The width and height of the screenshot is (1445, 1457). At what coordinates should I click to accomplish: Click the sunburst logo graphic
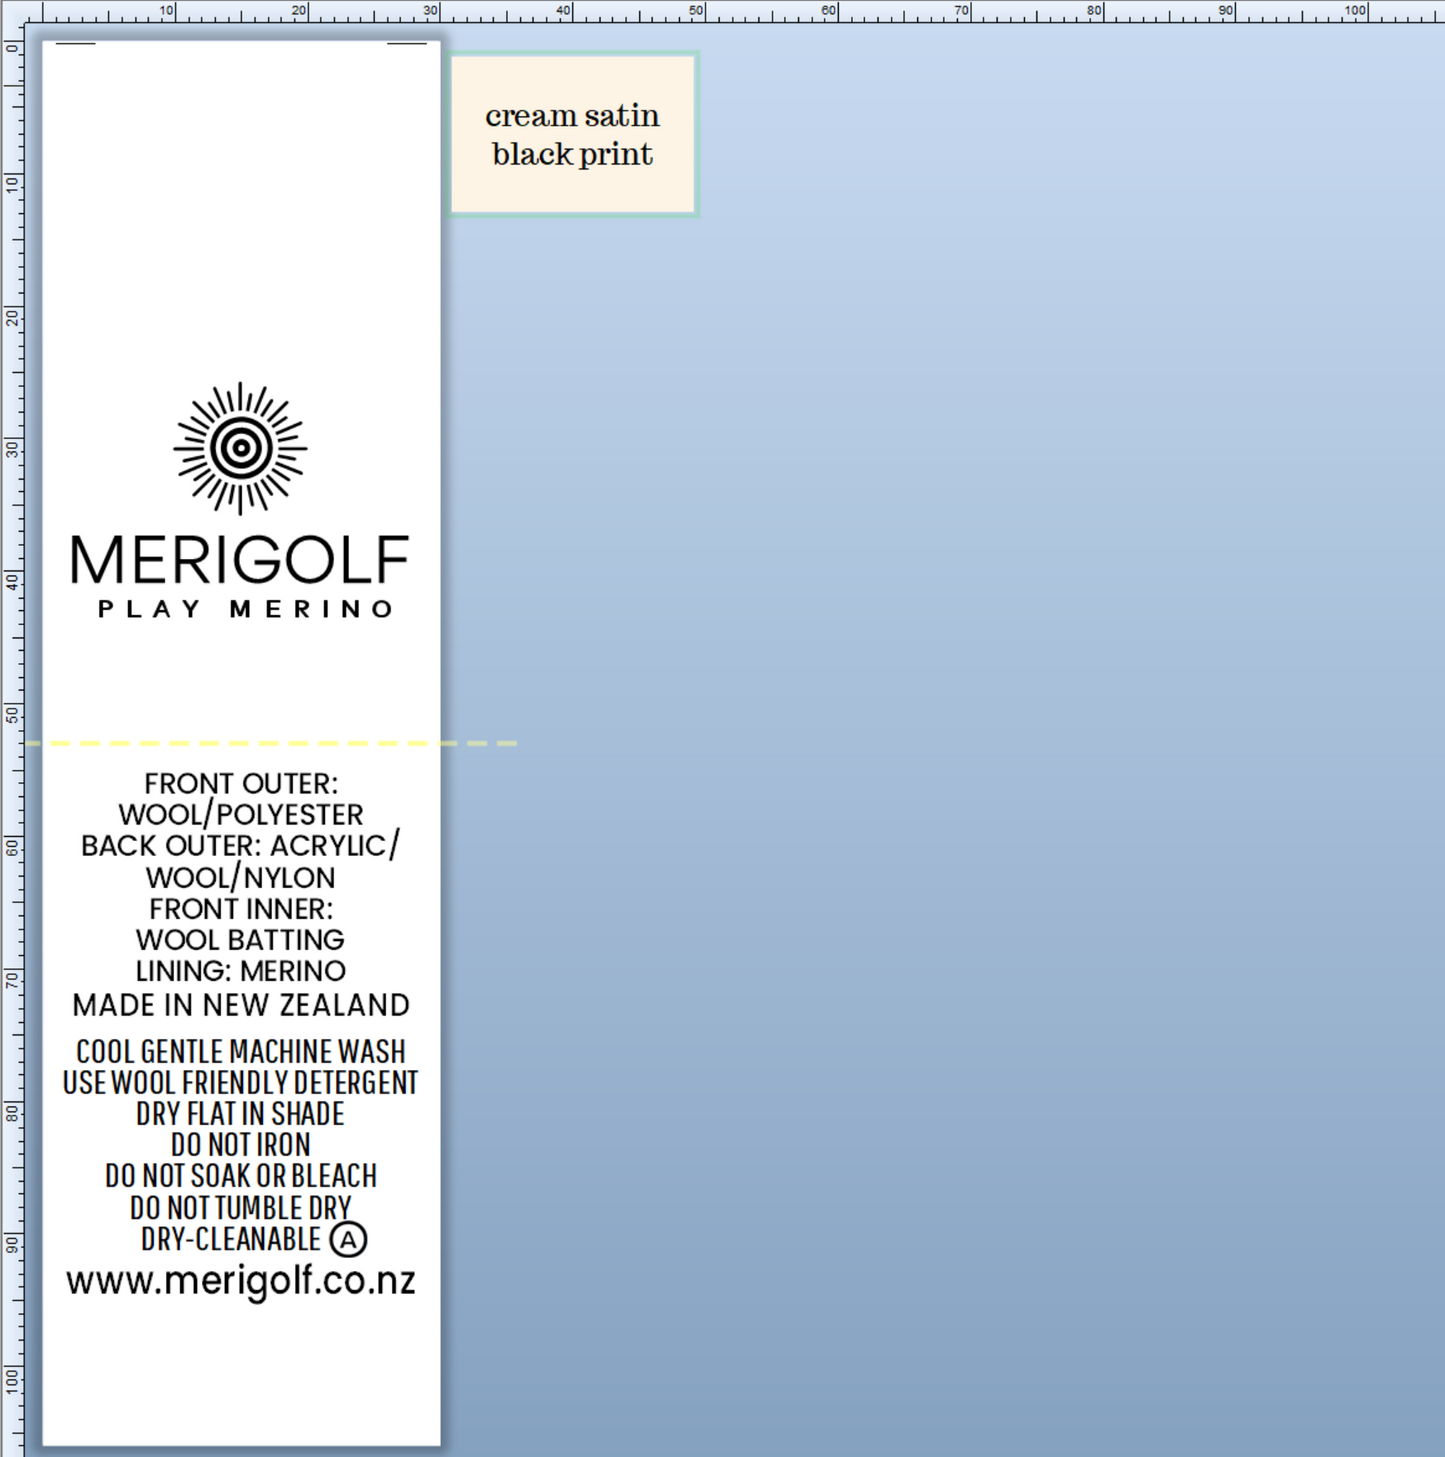click(240, 448)
